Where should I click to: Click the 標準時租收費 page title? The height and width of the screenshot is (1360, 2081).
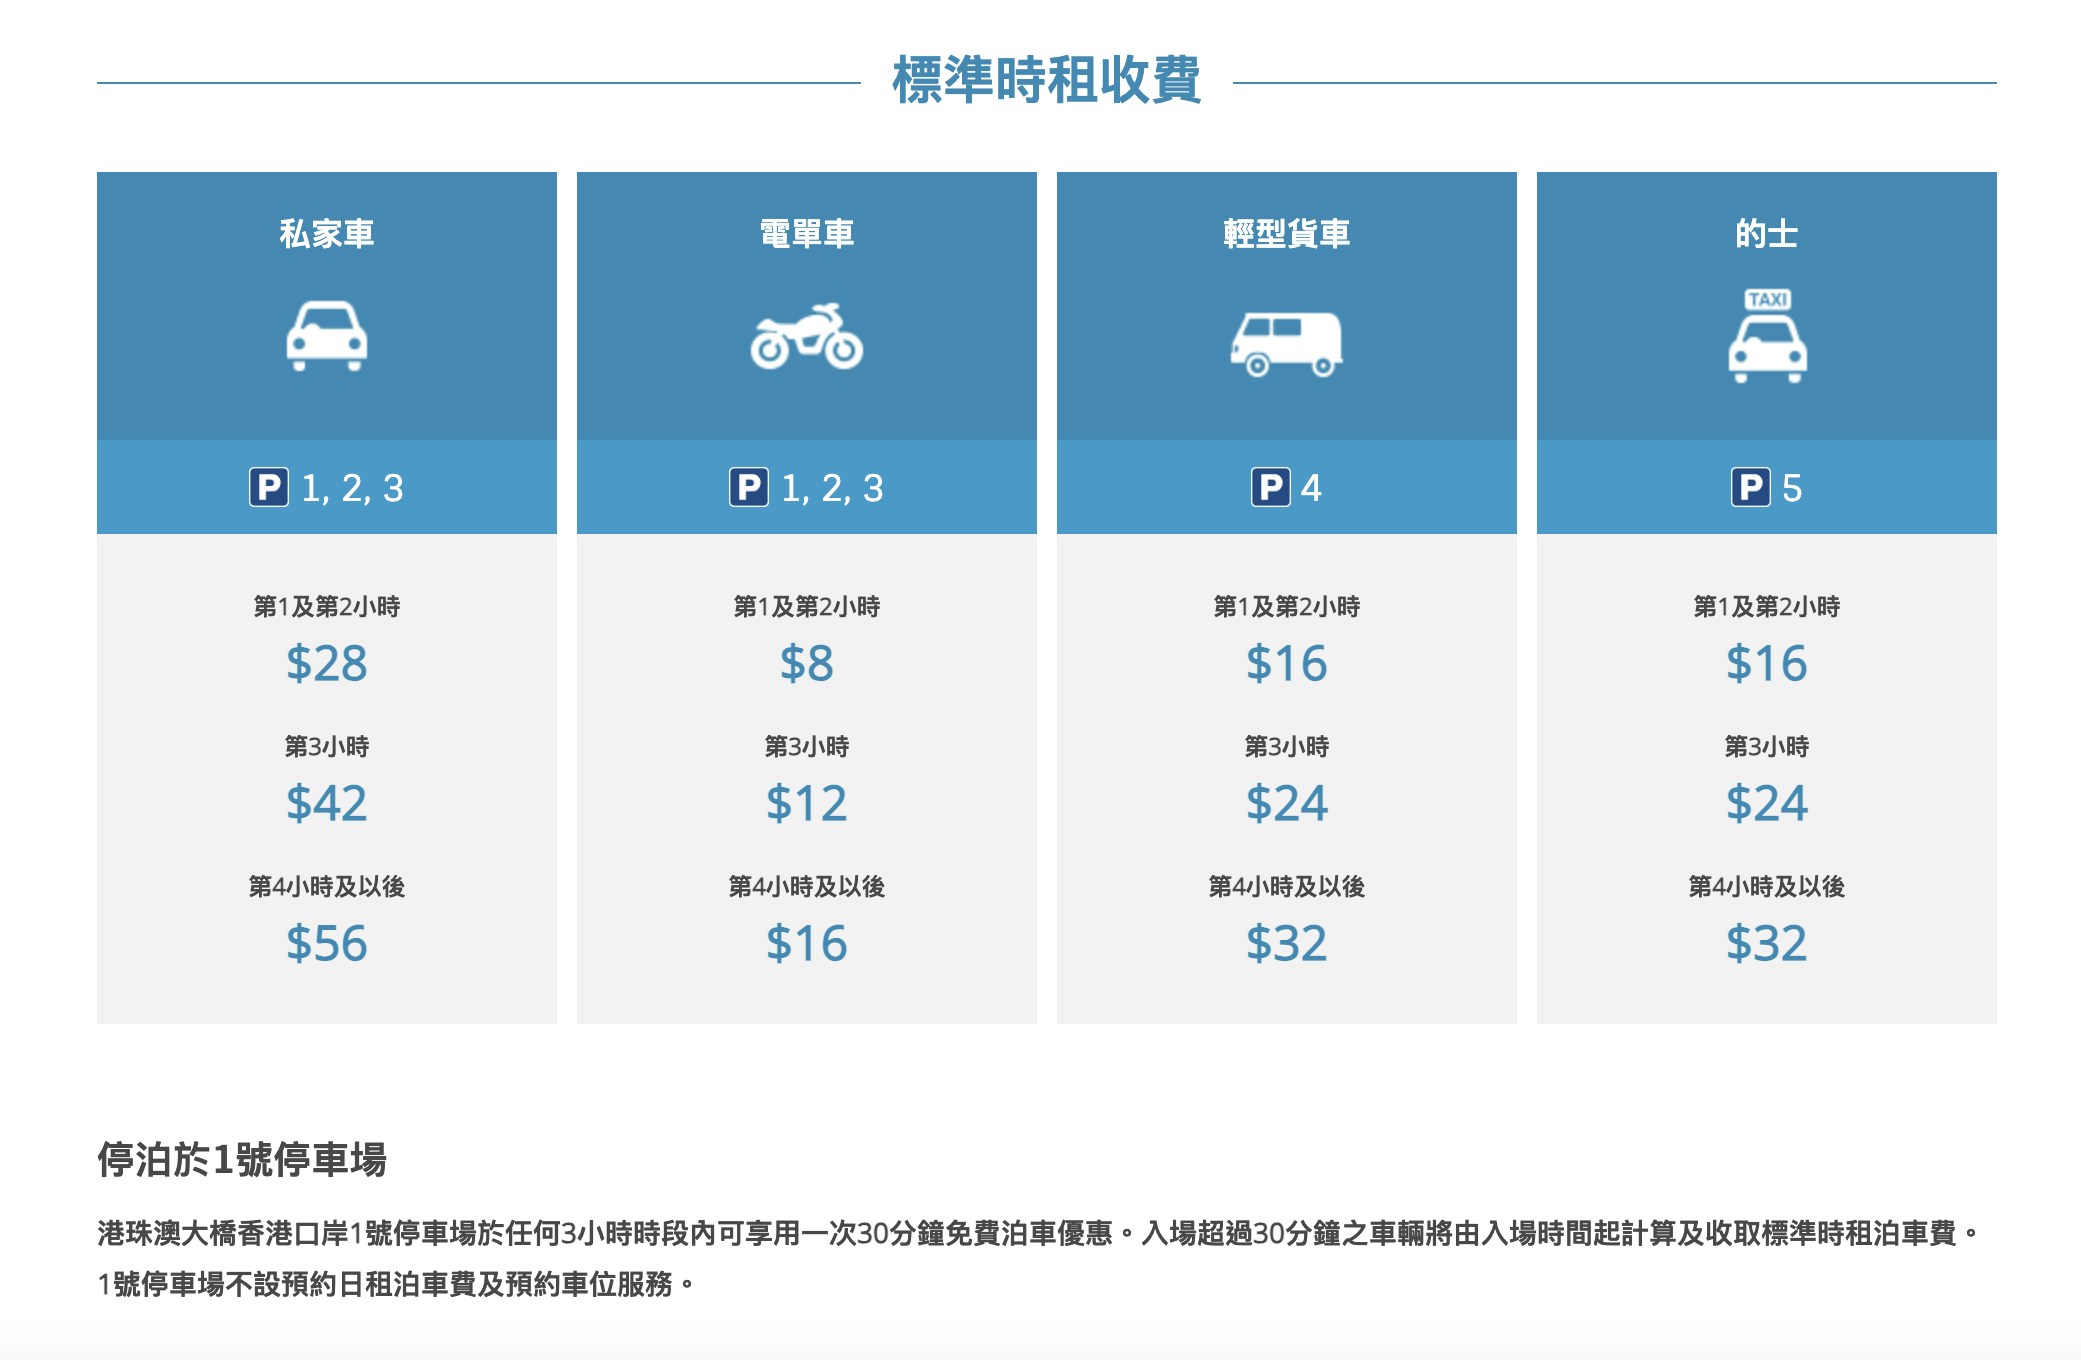[x=1046, y=80]
